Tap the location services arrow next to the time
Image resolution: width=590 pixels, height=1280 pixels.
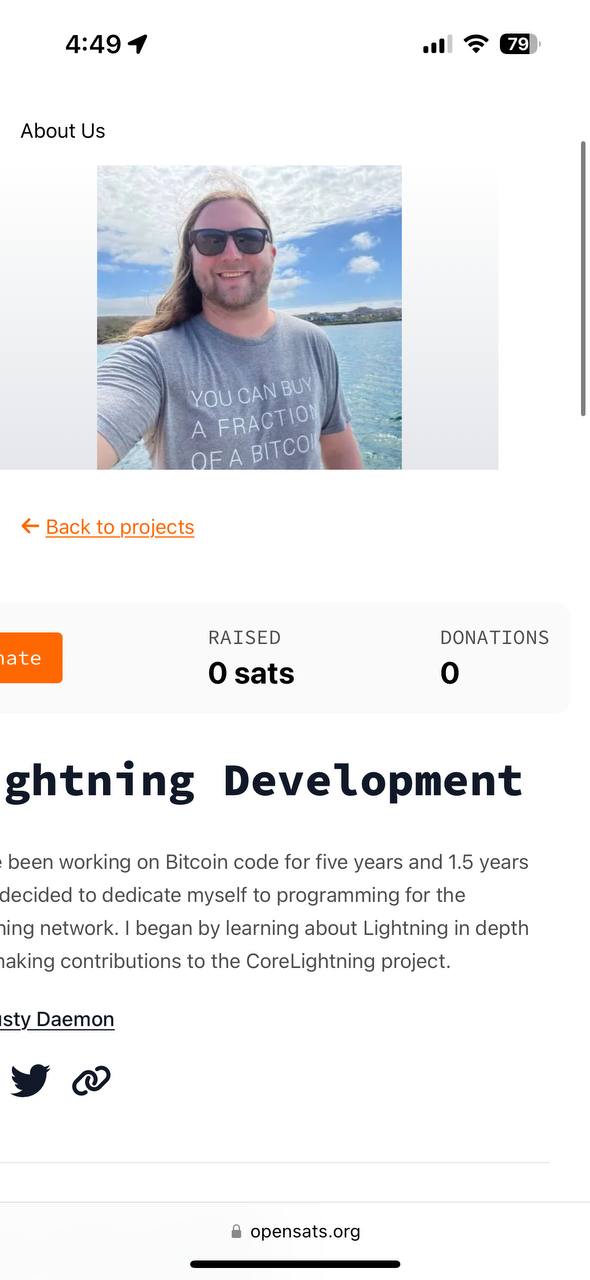[137, 43]
